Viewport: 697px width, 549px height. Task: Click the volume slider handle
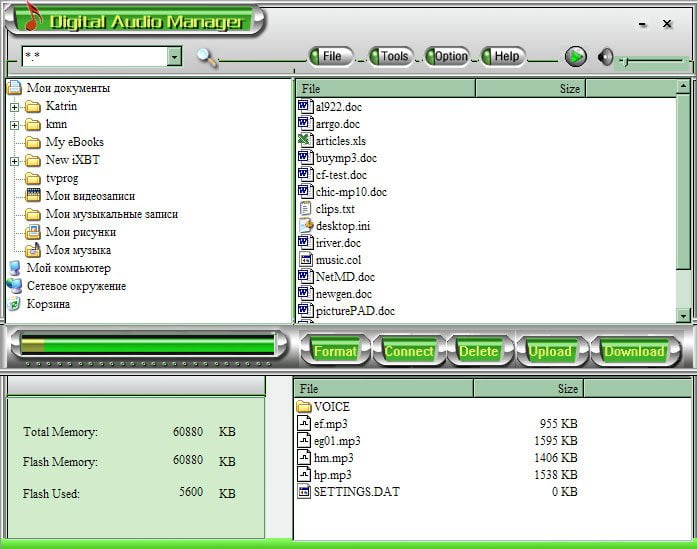click(626, 62)
